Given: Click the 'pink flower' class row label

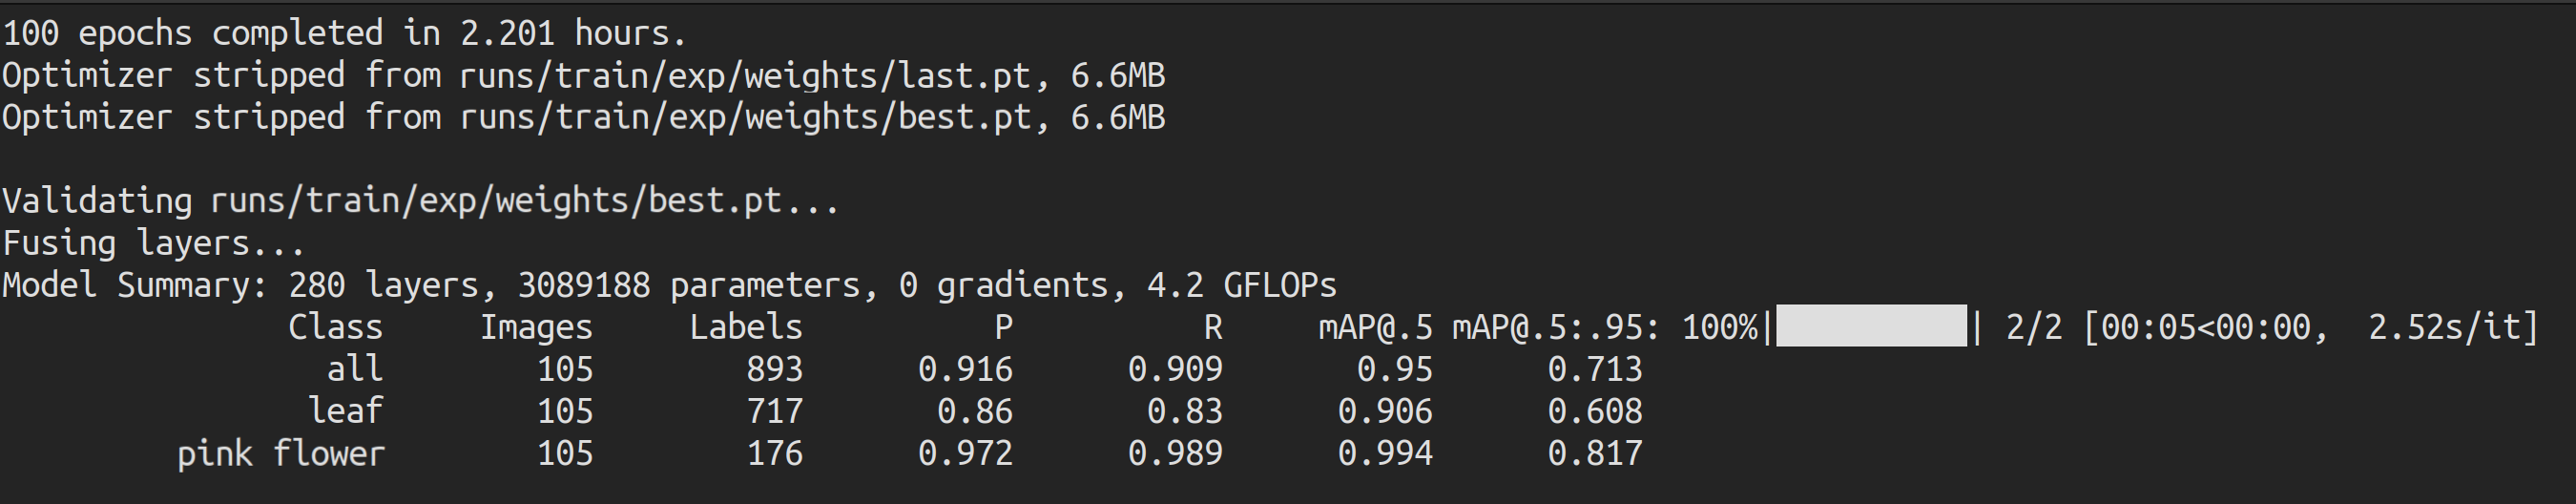Looking at the screenshot, I should click(x=281, y=454).
